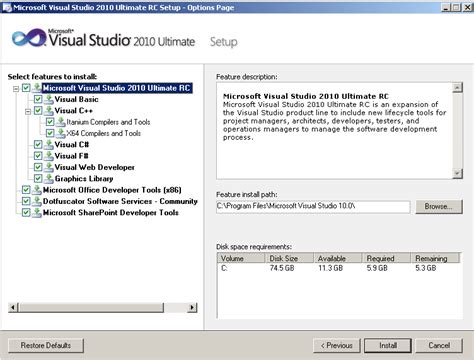Click the Available column header
The width and height of the screenshot is (474, 360).
[x=338, y=258]
